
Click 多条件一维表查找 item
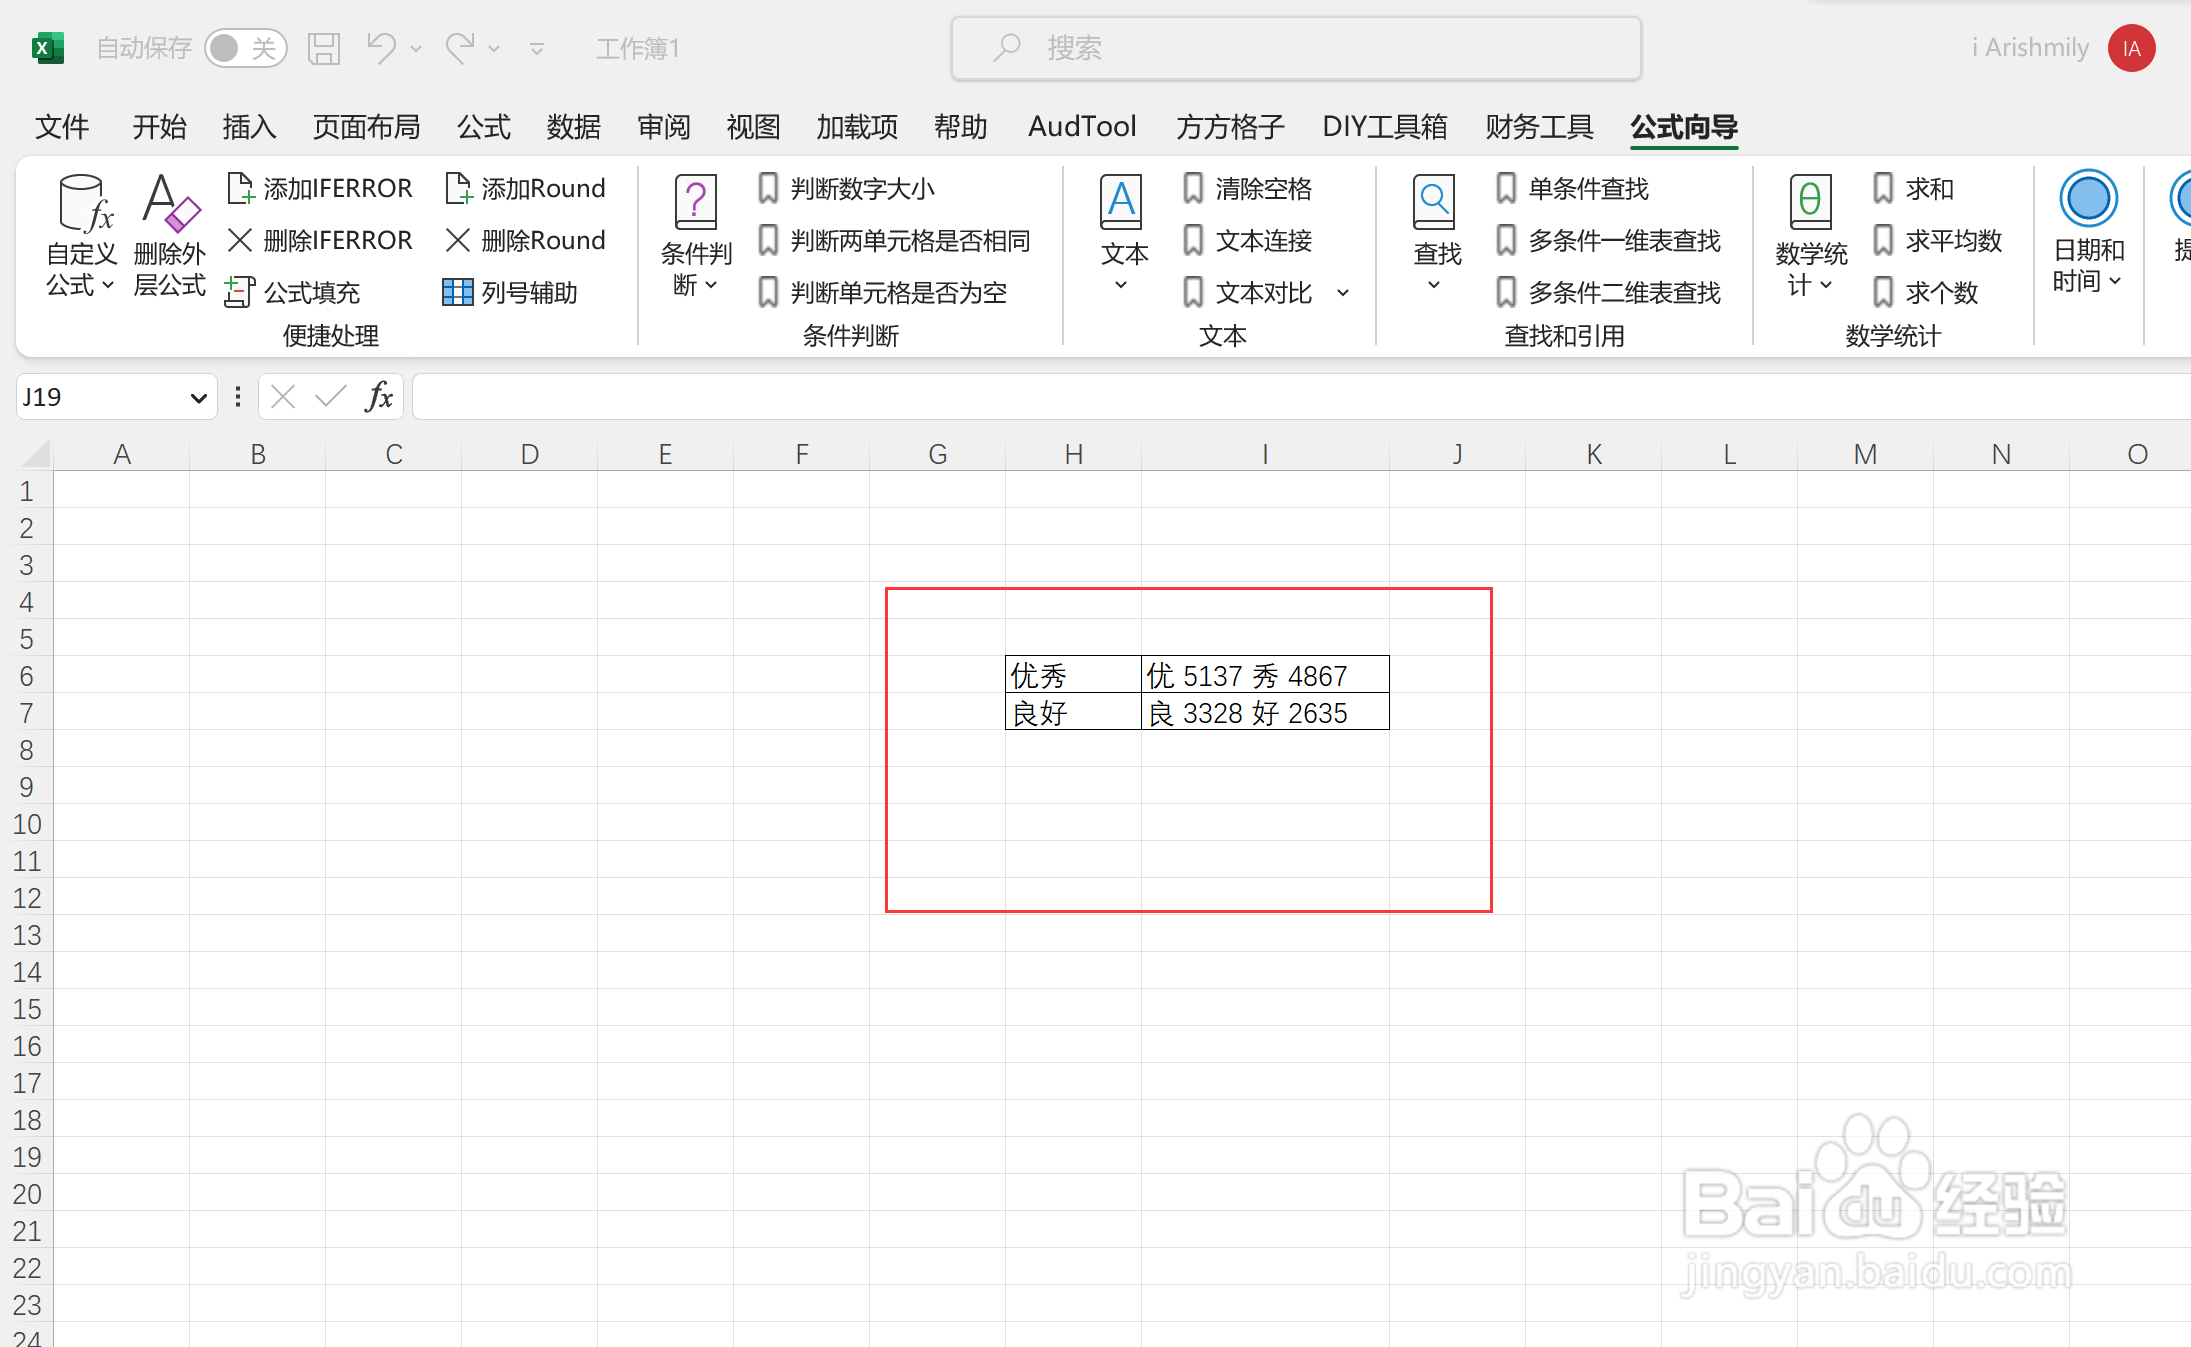tap(1608, 240)
